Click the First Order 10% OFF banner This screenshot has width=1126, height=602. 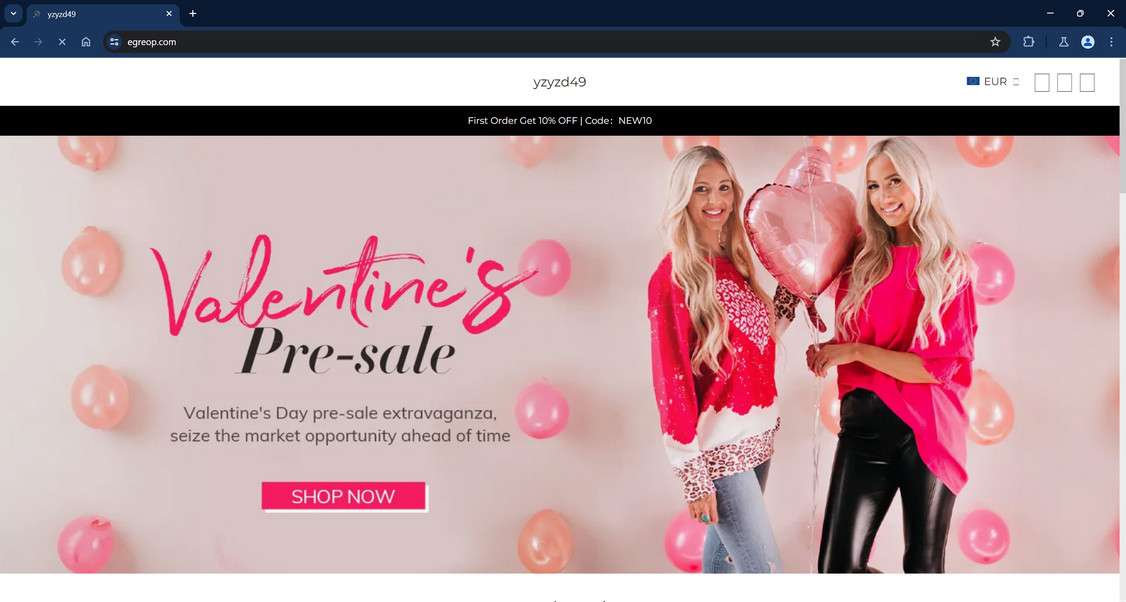[559, 121]
